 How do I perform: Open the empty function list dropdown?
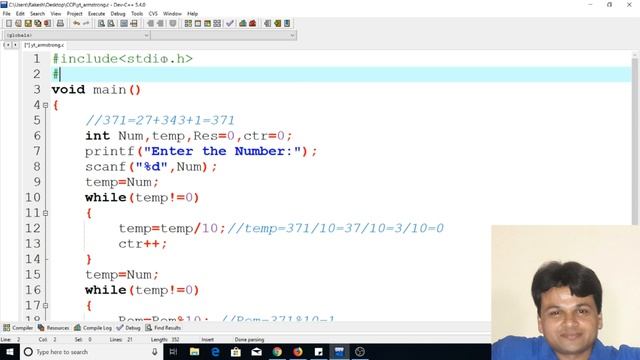(x=223, y=36)
